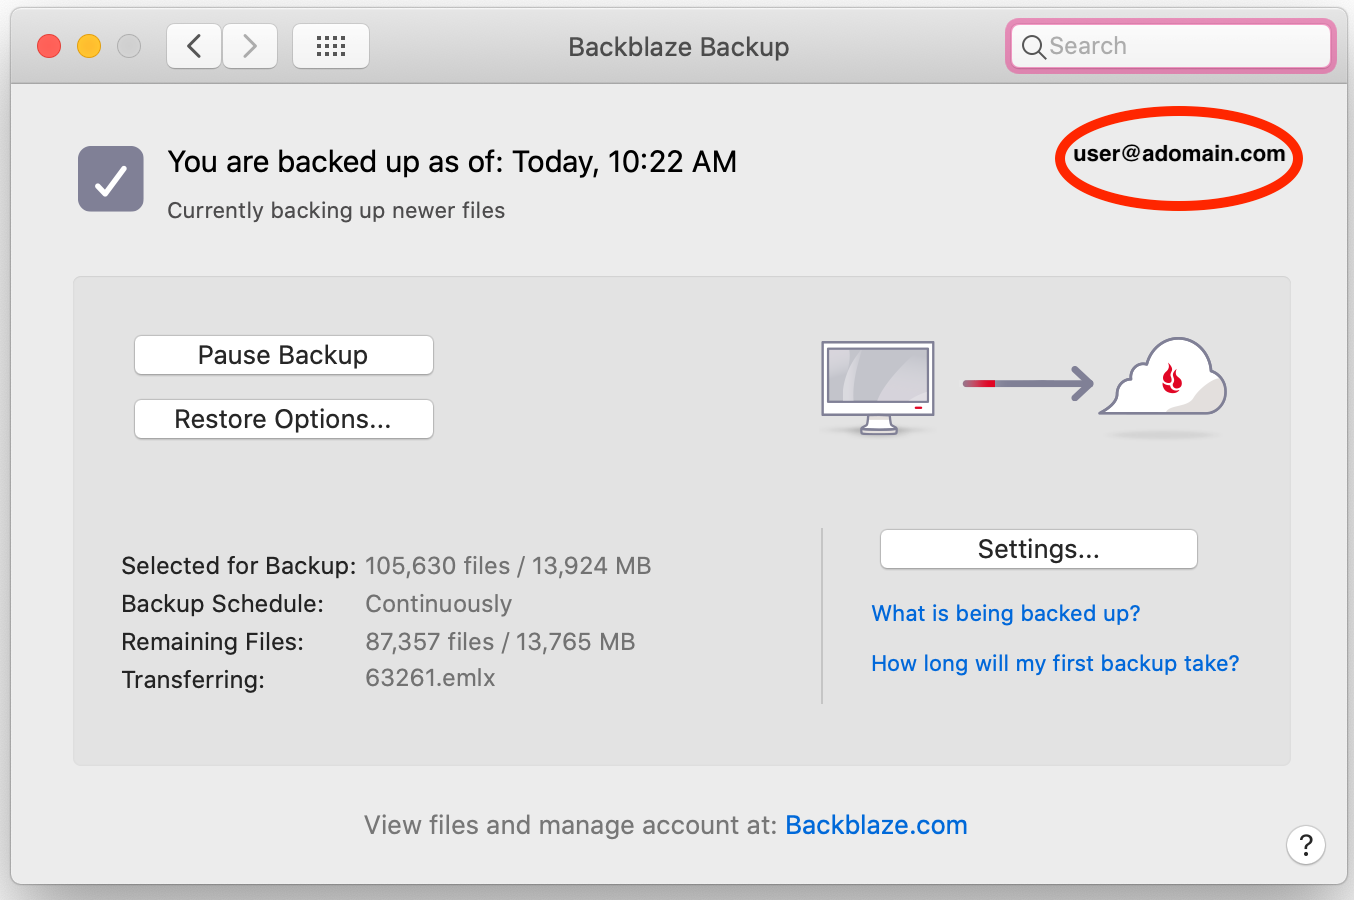Click the user@adomain.com account text
1354x900 pixels.
(1179, 154)
